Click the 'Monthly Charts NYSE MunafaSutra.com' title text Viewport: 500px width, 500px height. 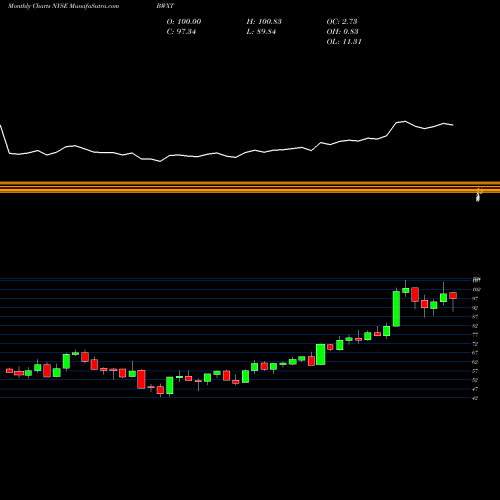click(63, 6)
